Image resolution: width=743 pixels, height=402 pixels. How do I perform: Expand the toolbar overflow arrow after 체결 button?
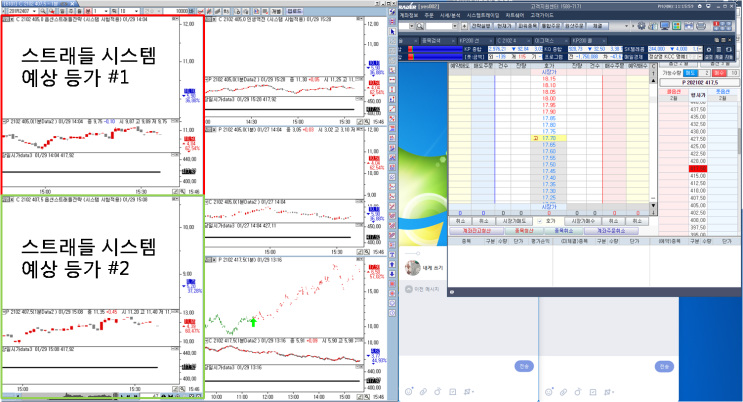coord(626,26)
